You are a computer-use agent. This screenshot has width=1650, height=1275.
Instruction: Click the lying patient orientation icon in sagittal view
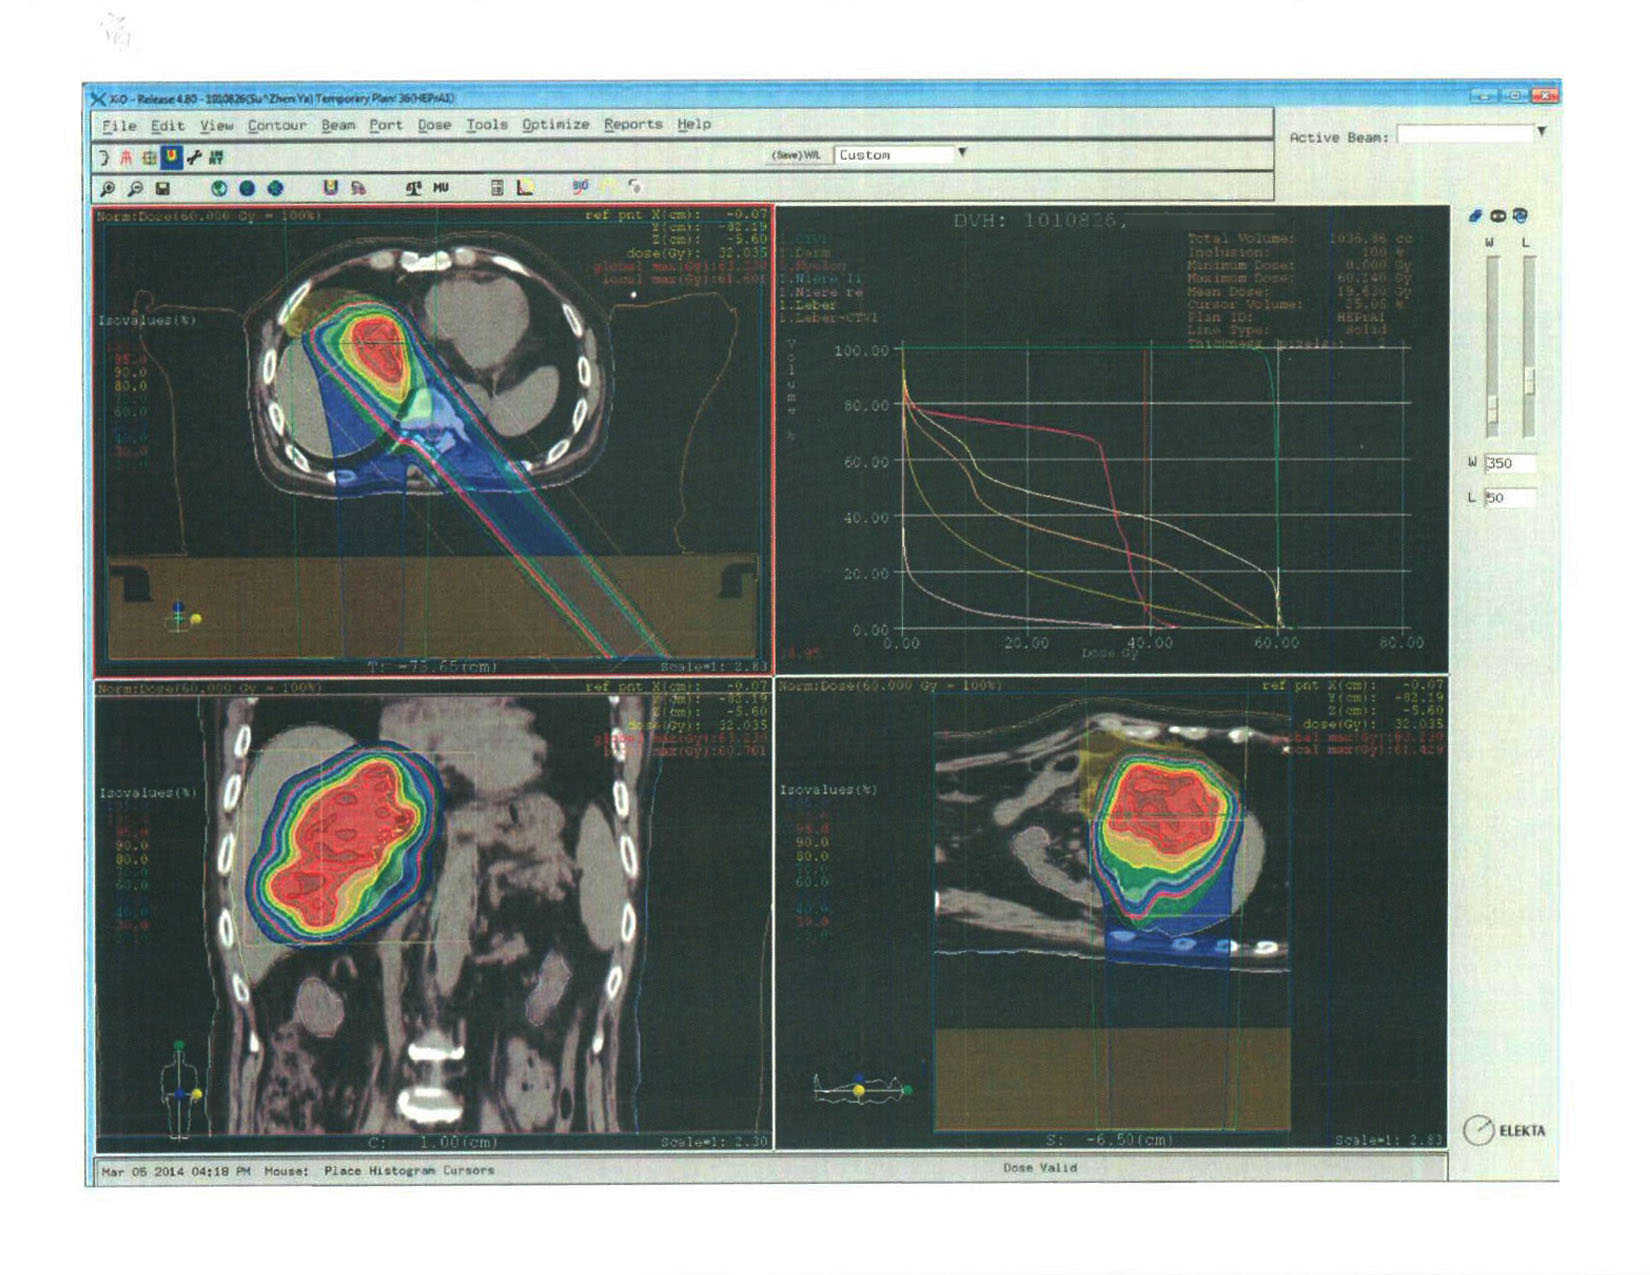862,1088
